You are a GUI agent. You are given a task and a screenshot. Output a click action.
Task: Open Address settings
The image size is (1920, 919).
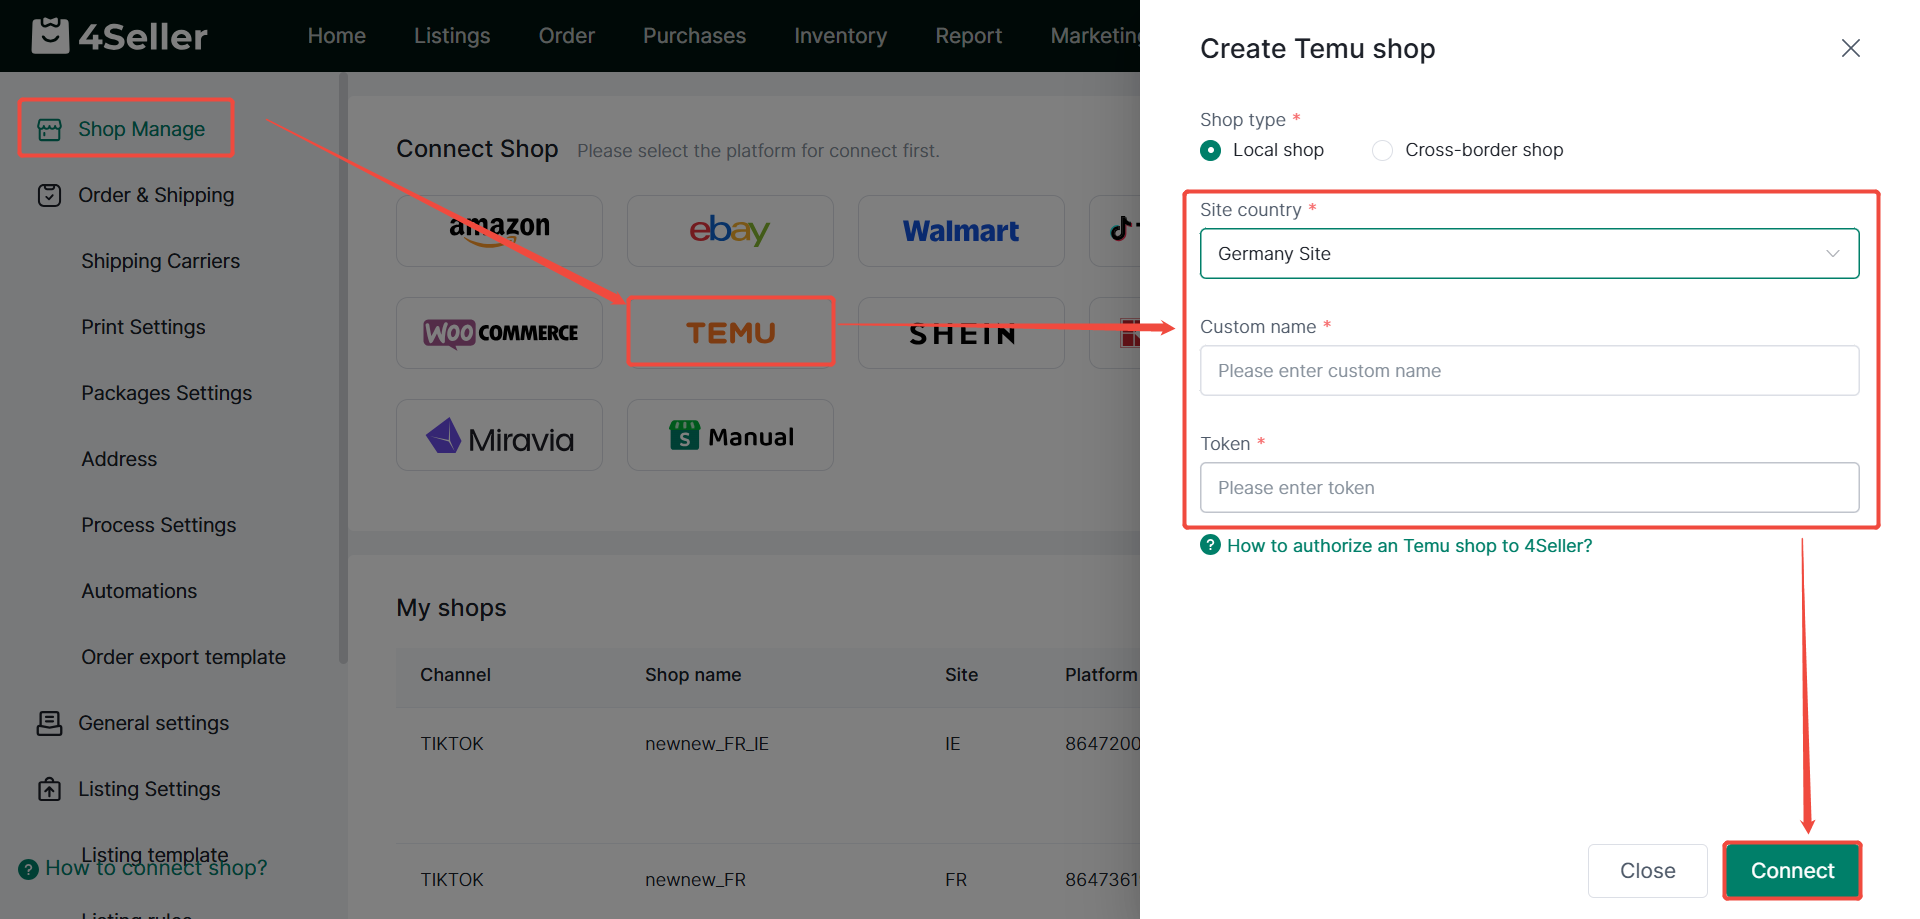pos(119,459)
